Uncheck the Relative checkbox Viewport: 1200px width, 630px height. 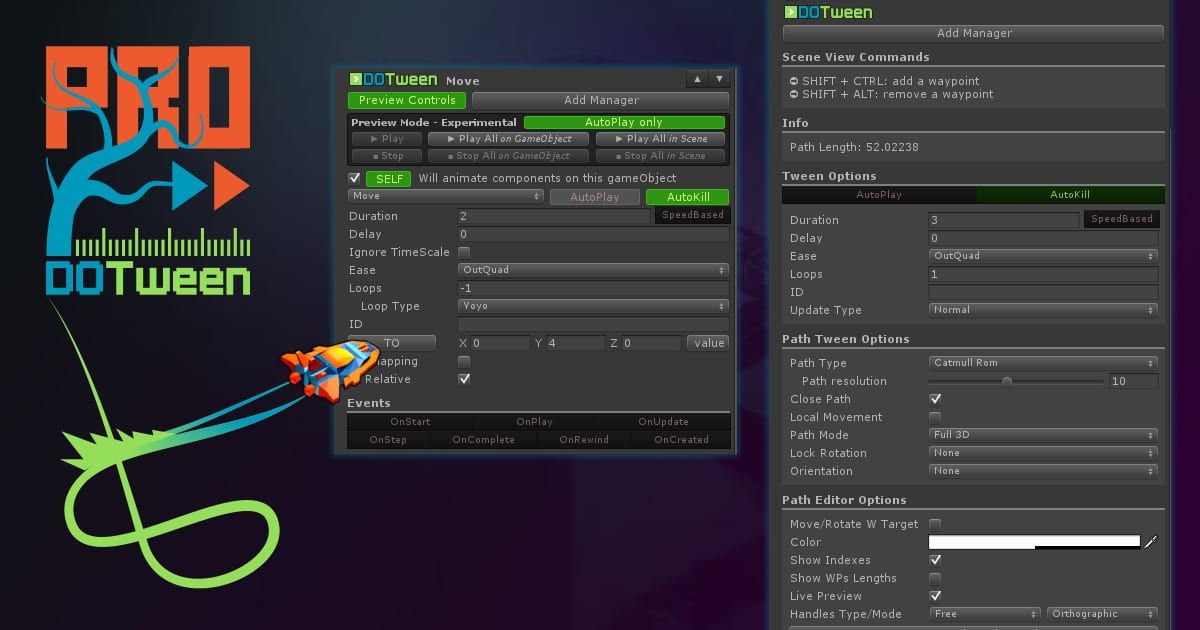pos(464,379)
